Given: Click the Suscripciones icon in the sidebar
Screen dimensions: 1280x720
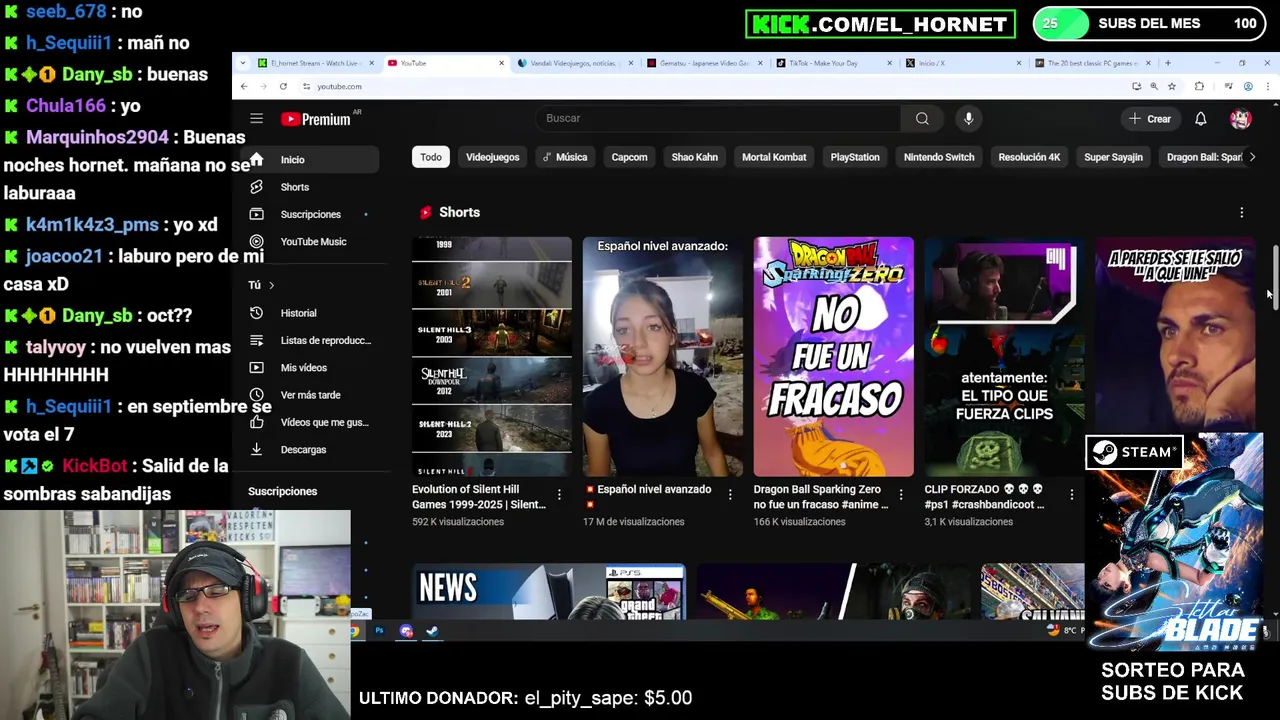Looking at the screenshot, I should (257, 214).
